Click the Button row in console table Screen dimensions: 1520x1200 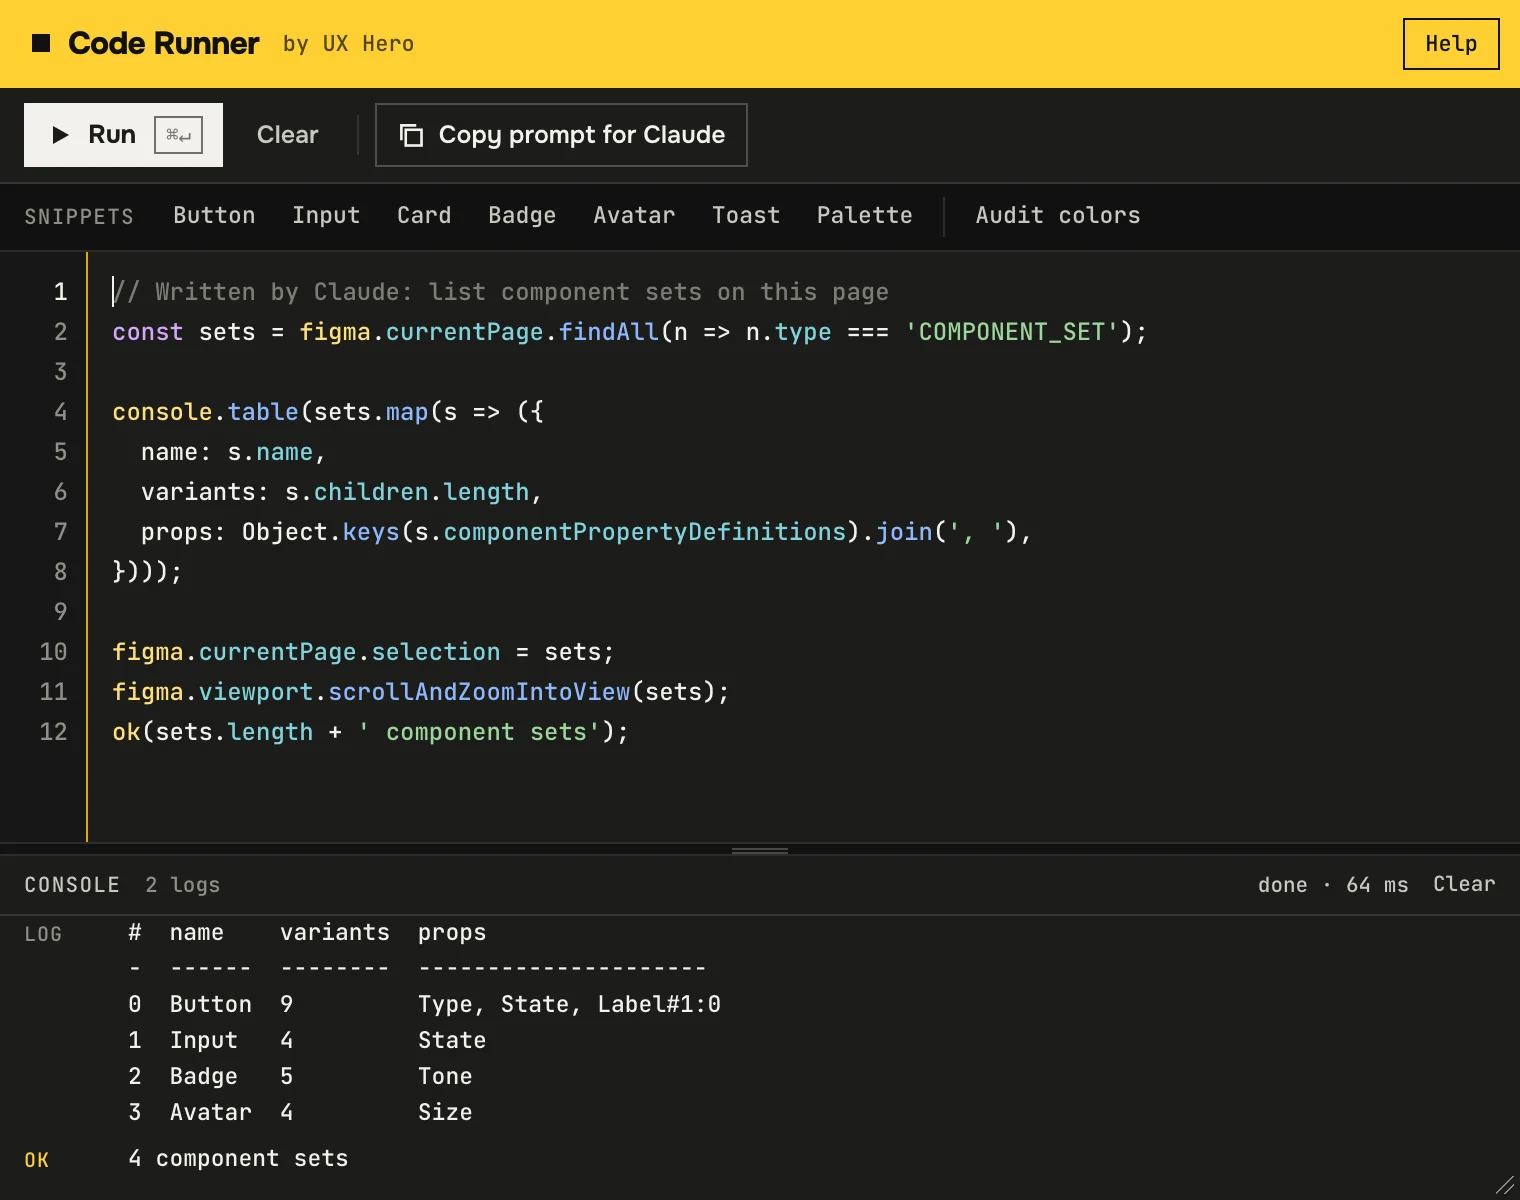424,1004
